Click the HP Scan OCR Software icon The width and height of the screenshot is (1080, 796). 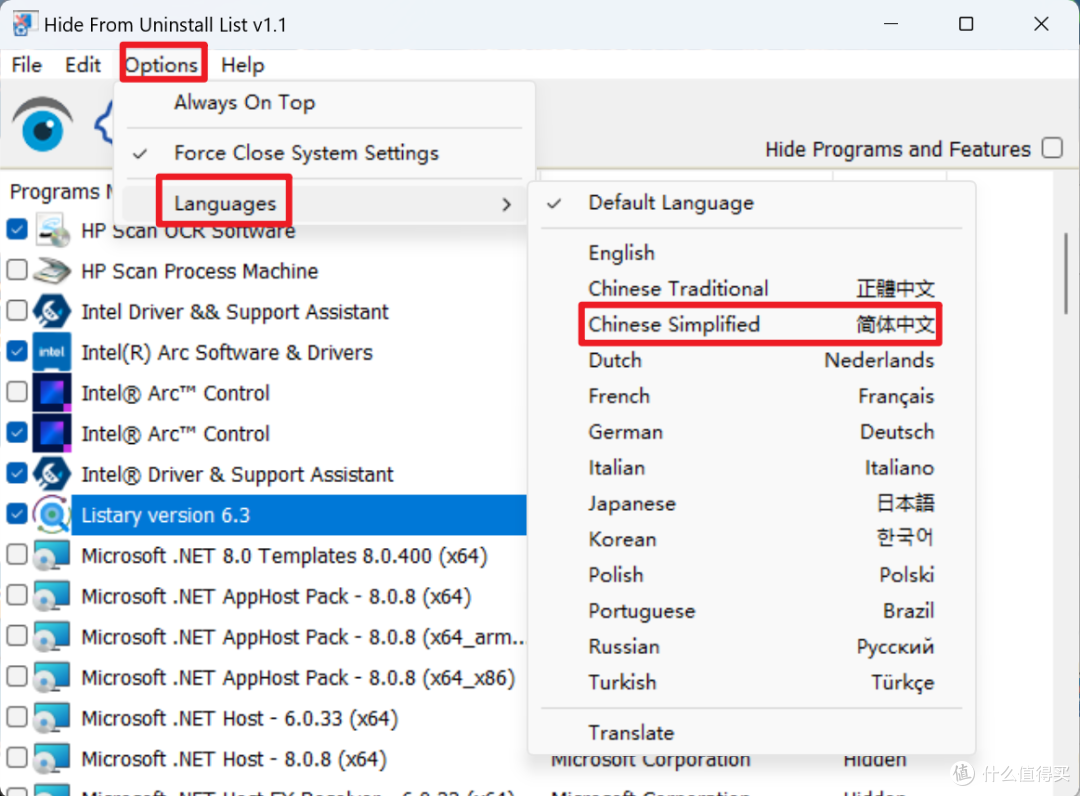tap(53, 230)
